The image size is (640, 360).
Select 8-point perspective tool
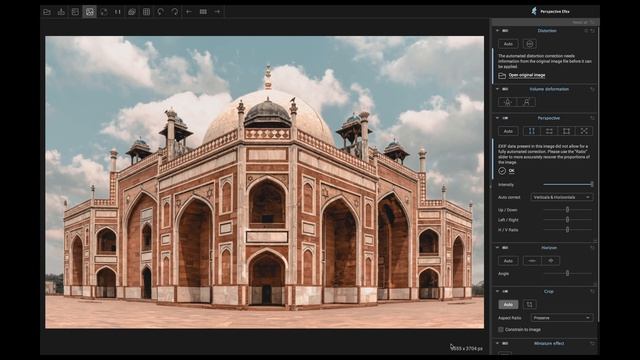point(584,131)
